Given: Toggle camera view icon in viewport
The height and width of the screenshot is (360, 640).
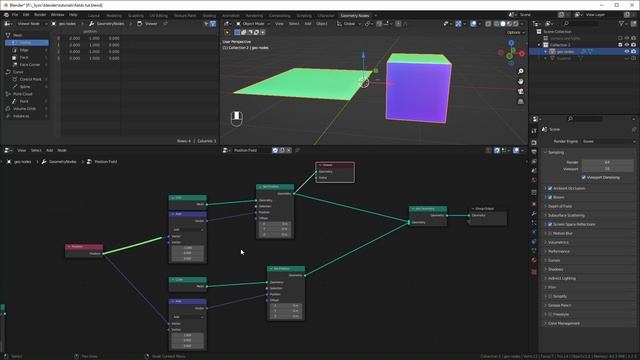Looking at the screenshot, I should coord(520,91).
